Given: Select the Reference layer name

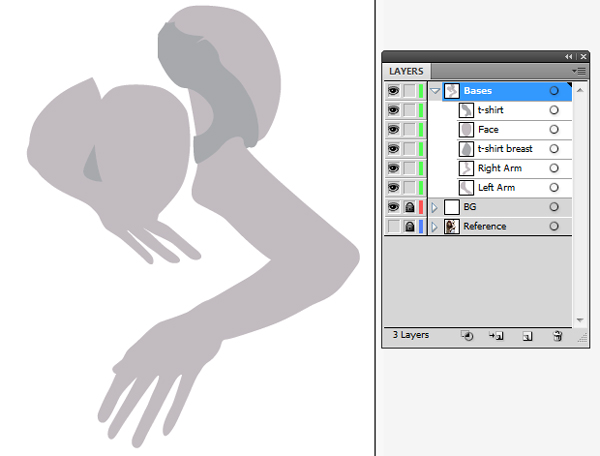Looking at the screenshot, I should 484,226.
